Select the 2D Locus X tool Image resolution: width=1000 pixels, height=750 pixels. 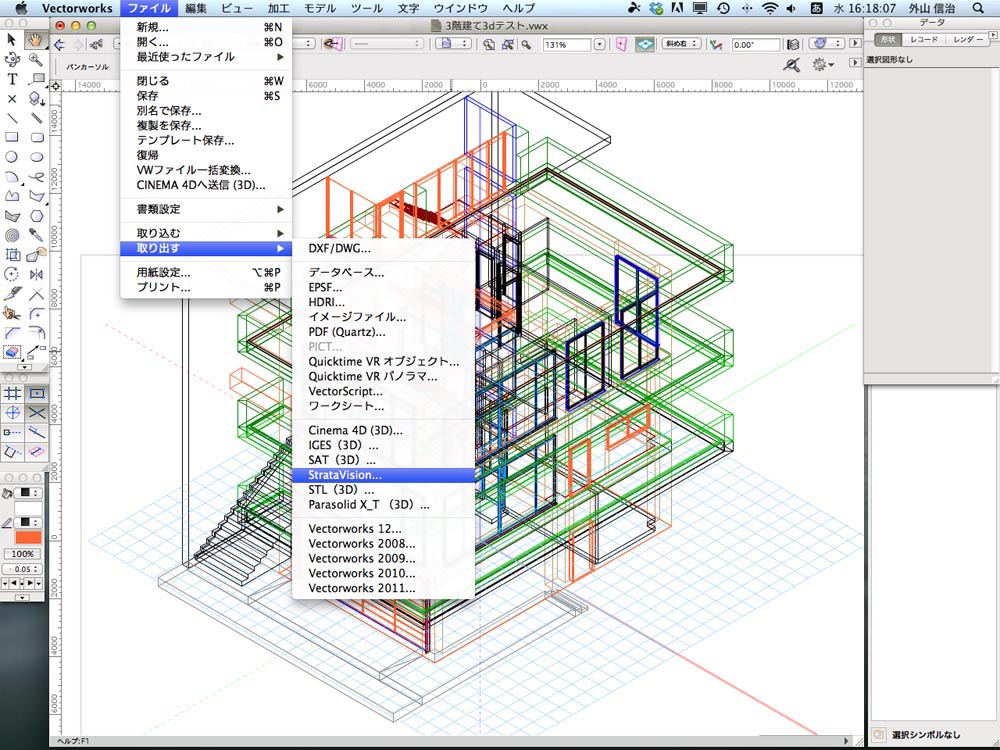tap(11, 99)
